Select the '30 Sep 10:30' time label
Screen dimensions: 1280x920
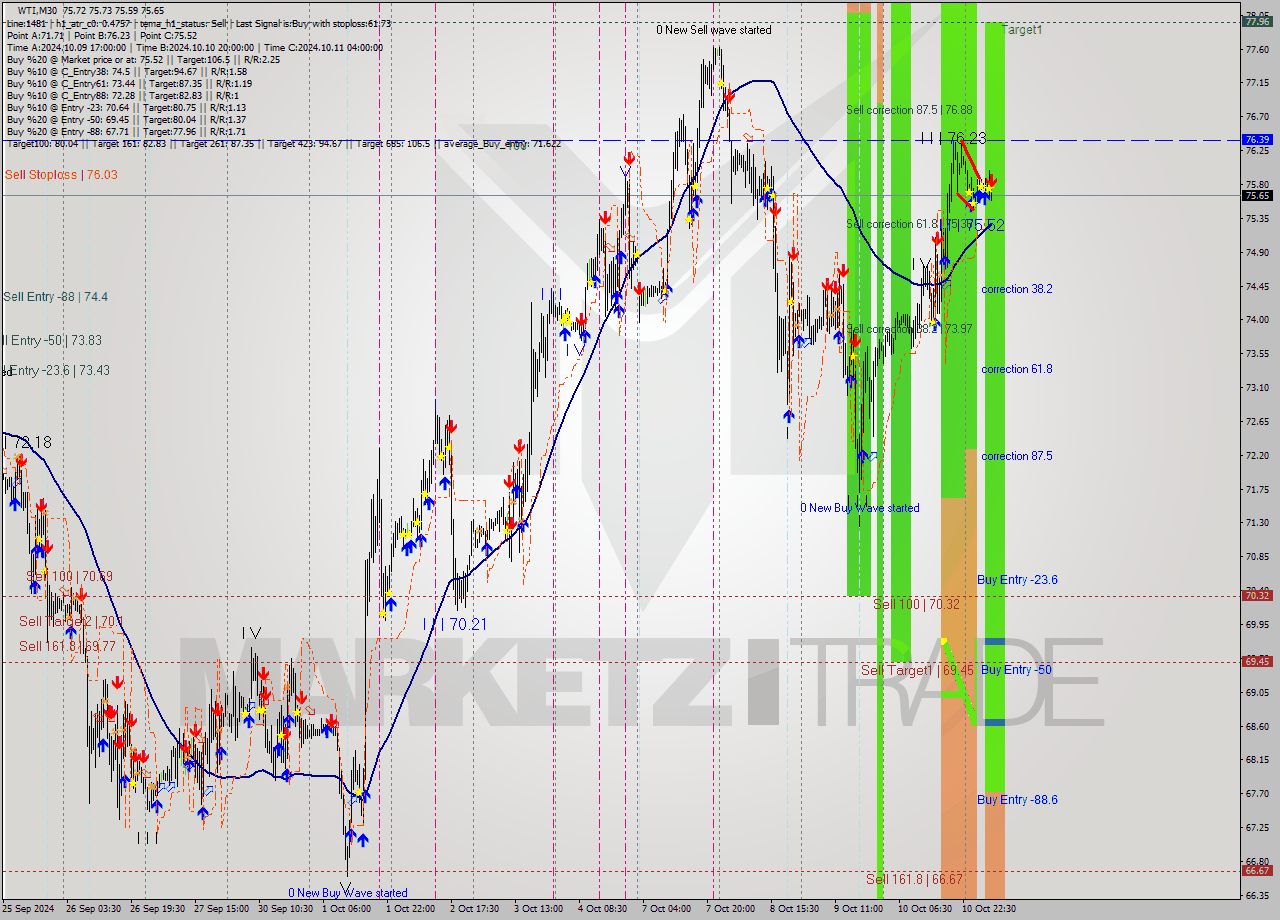pyautogui.click(x=286, y=909)
